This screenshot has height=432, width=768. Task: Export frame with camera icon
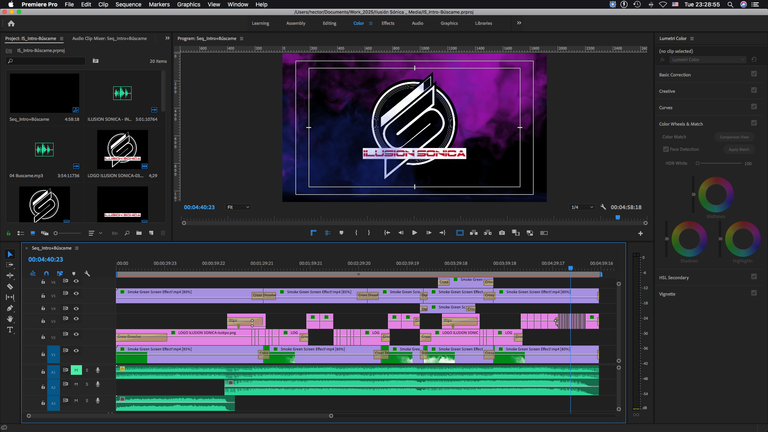(502, 233)
